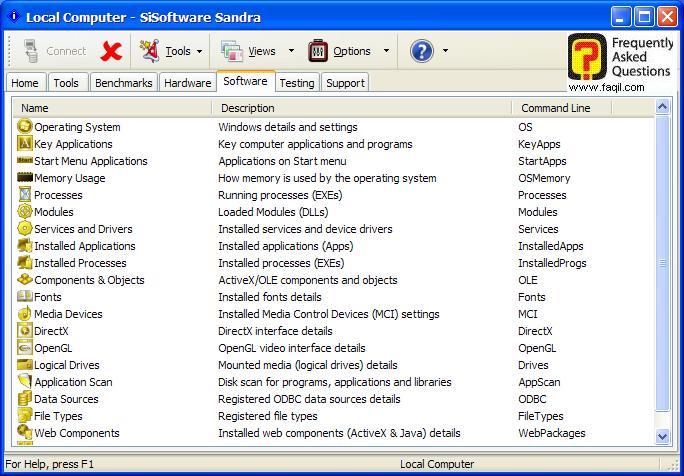Click the Connect toolbar button
This screenshot has width=684, height=476.
coord(55,51)
